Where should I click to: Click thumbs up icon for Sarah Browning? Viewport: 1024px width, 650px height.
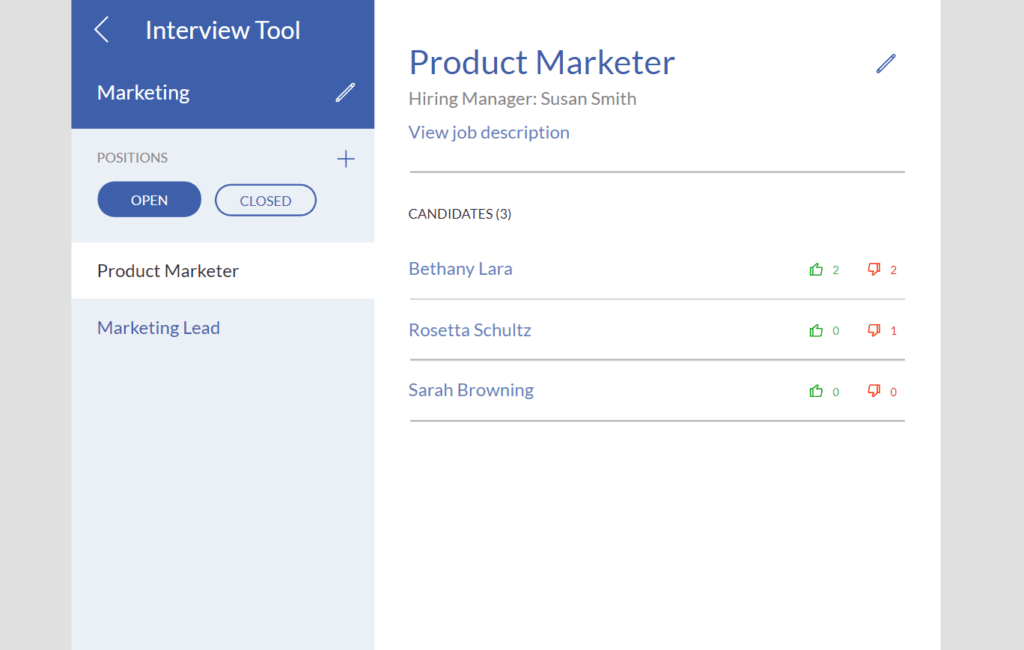point(816,391)
